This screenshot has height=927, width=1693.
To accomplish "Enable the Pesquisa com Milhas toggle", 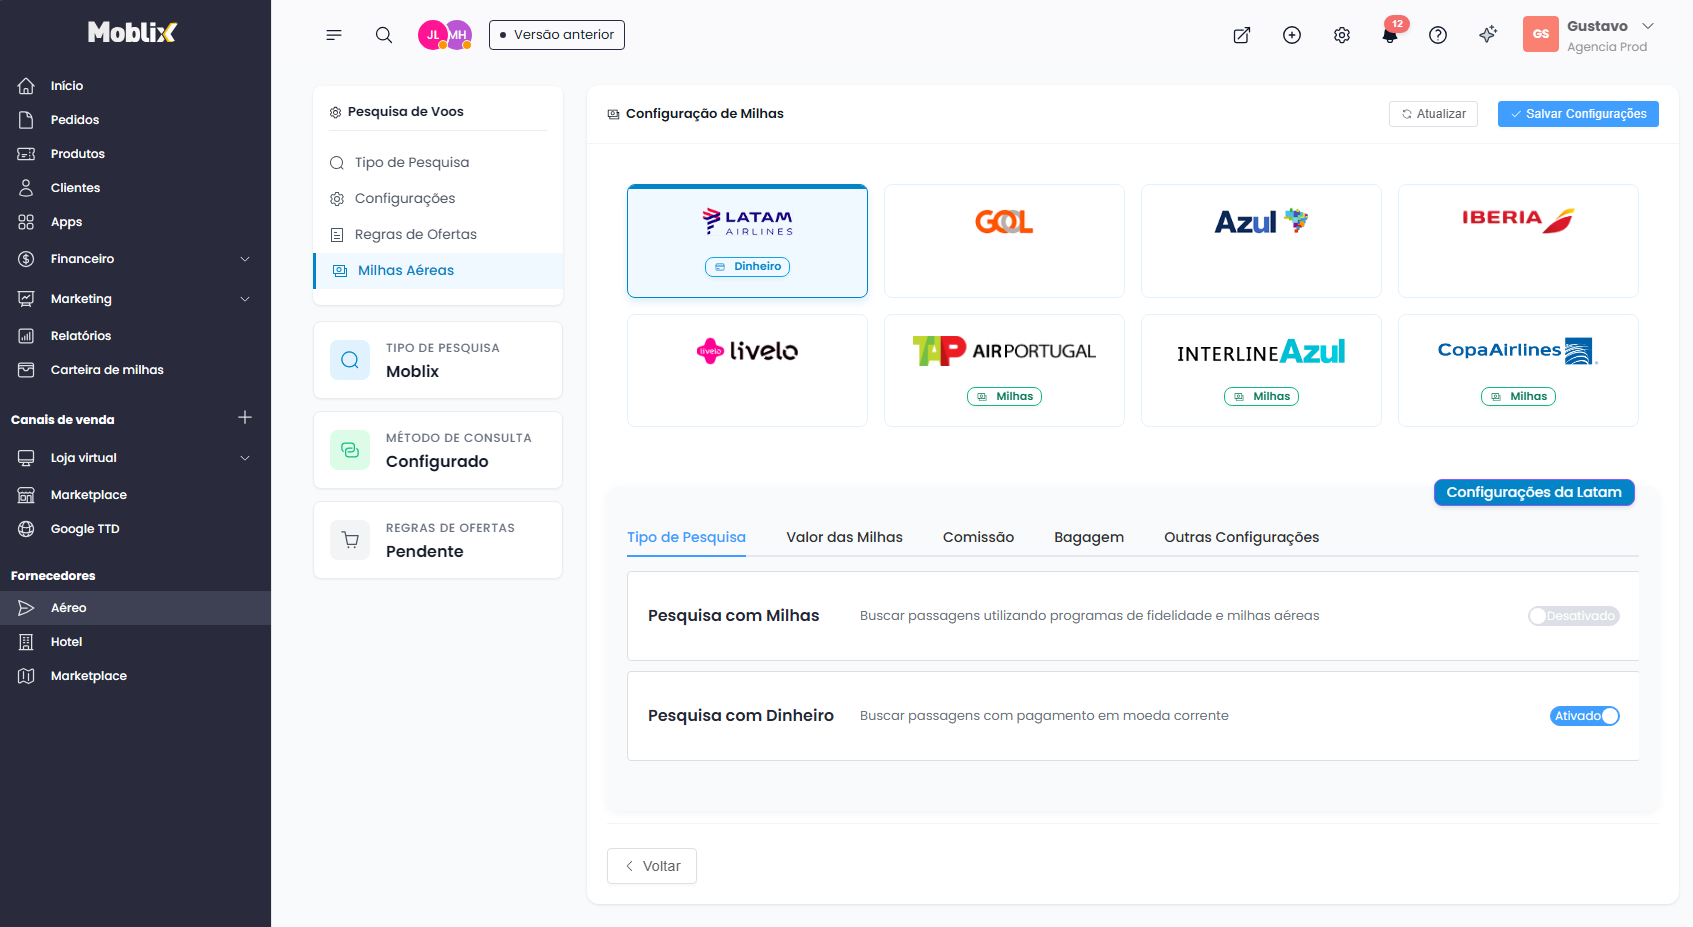I will click(x=1574, y=616).
